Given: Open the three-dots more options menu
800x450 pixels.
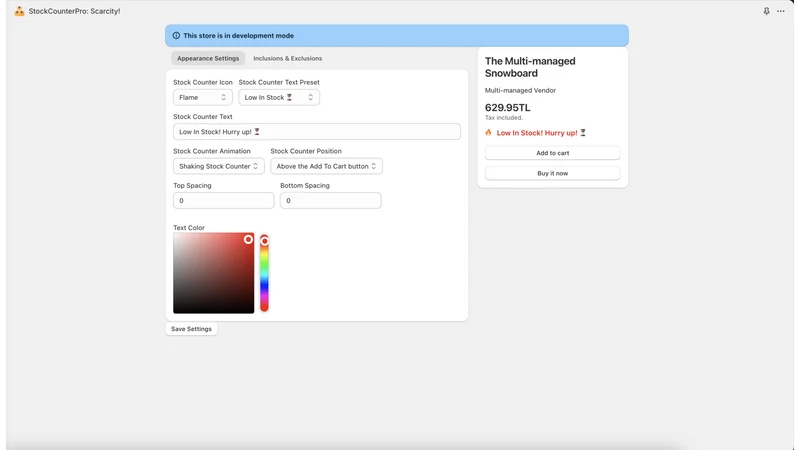Looking at the screenshot, I should [x=781, y=11].
